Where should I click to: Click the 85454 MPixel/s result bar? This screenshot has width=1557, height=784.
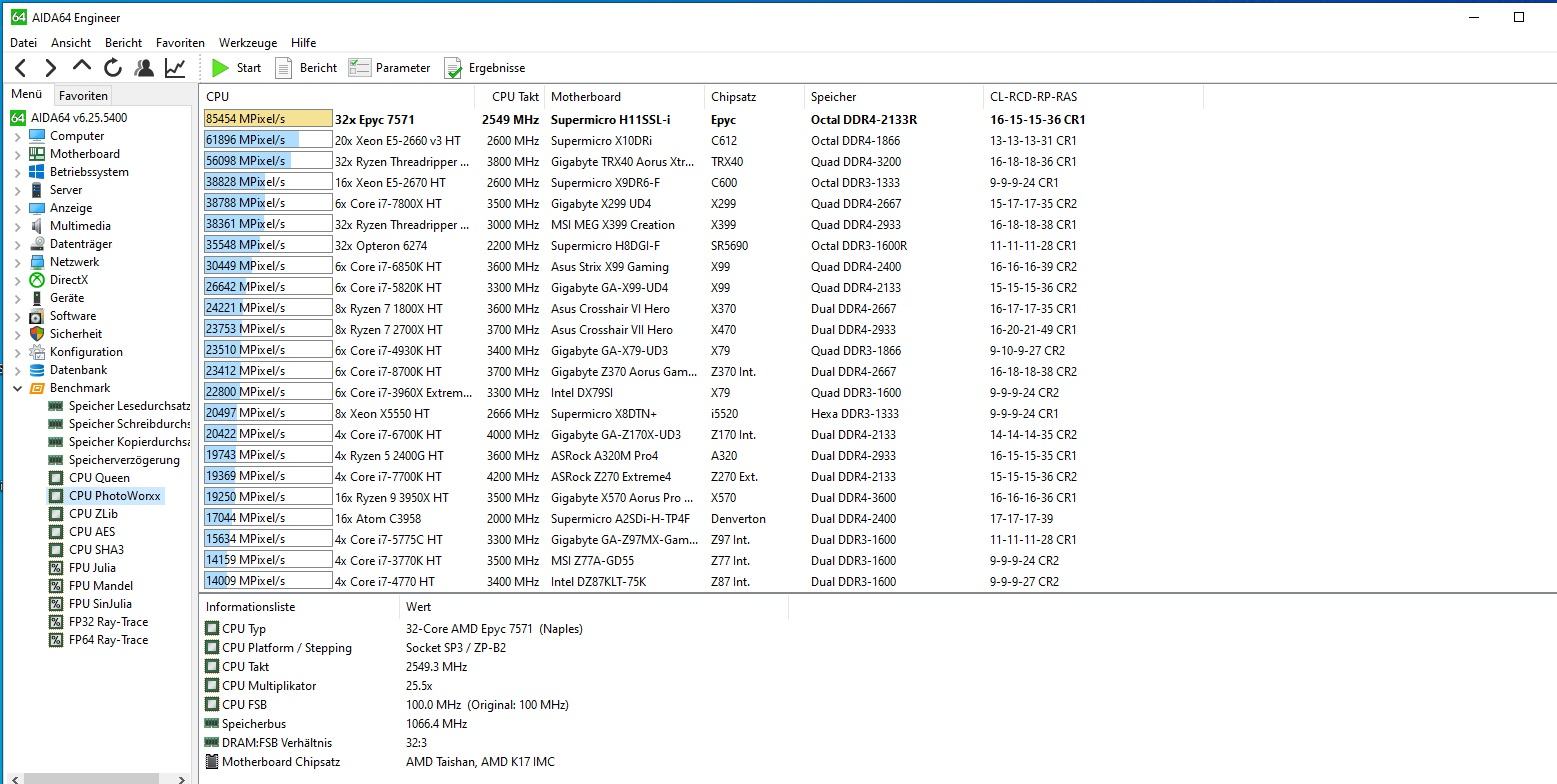click(x=268, y=119)
